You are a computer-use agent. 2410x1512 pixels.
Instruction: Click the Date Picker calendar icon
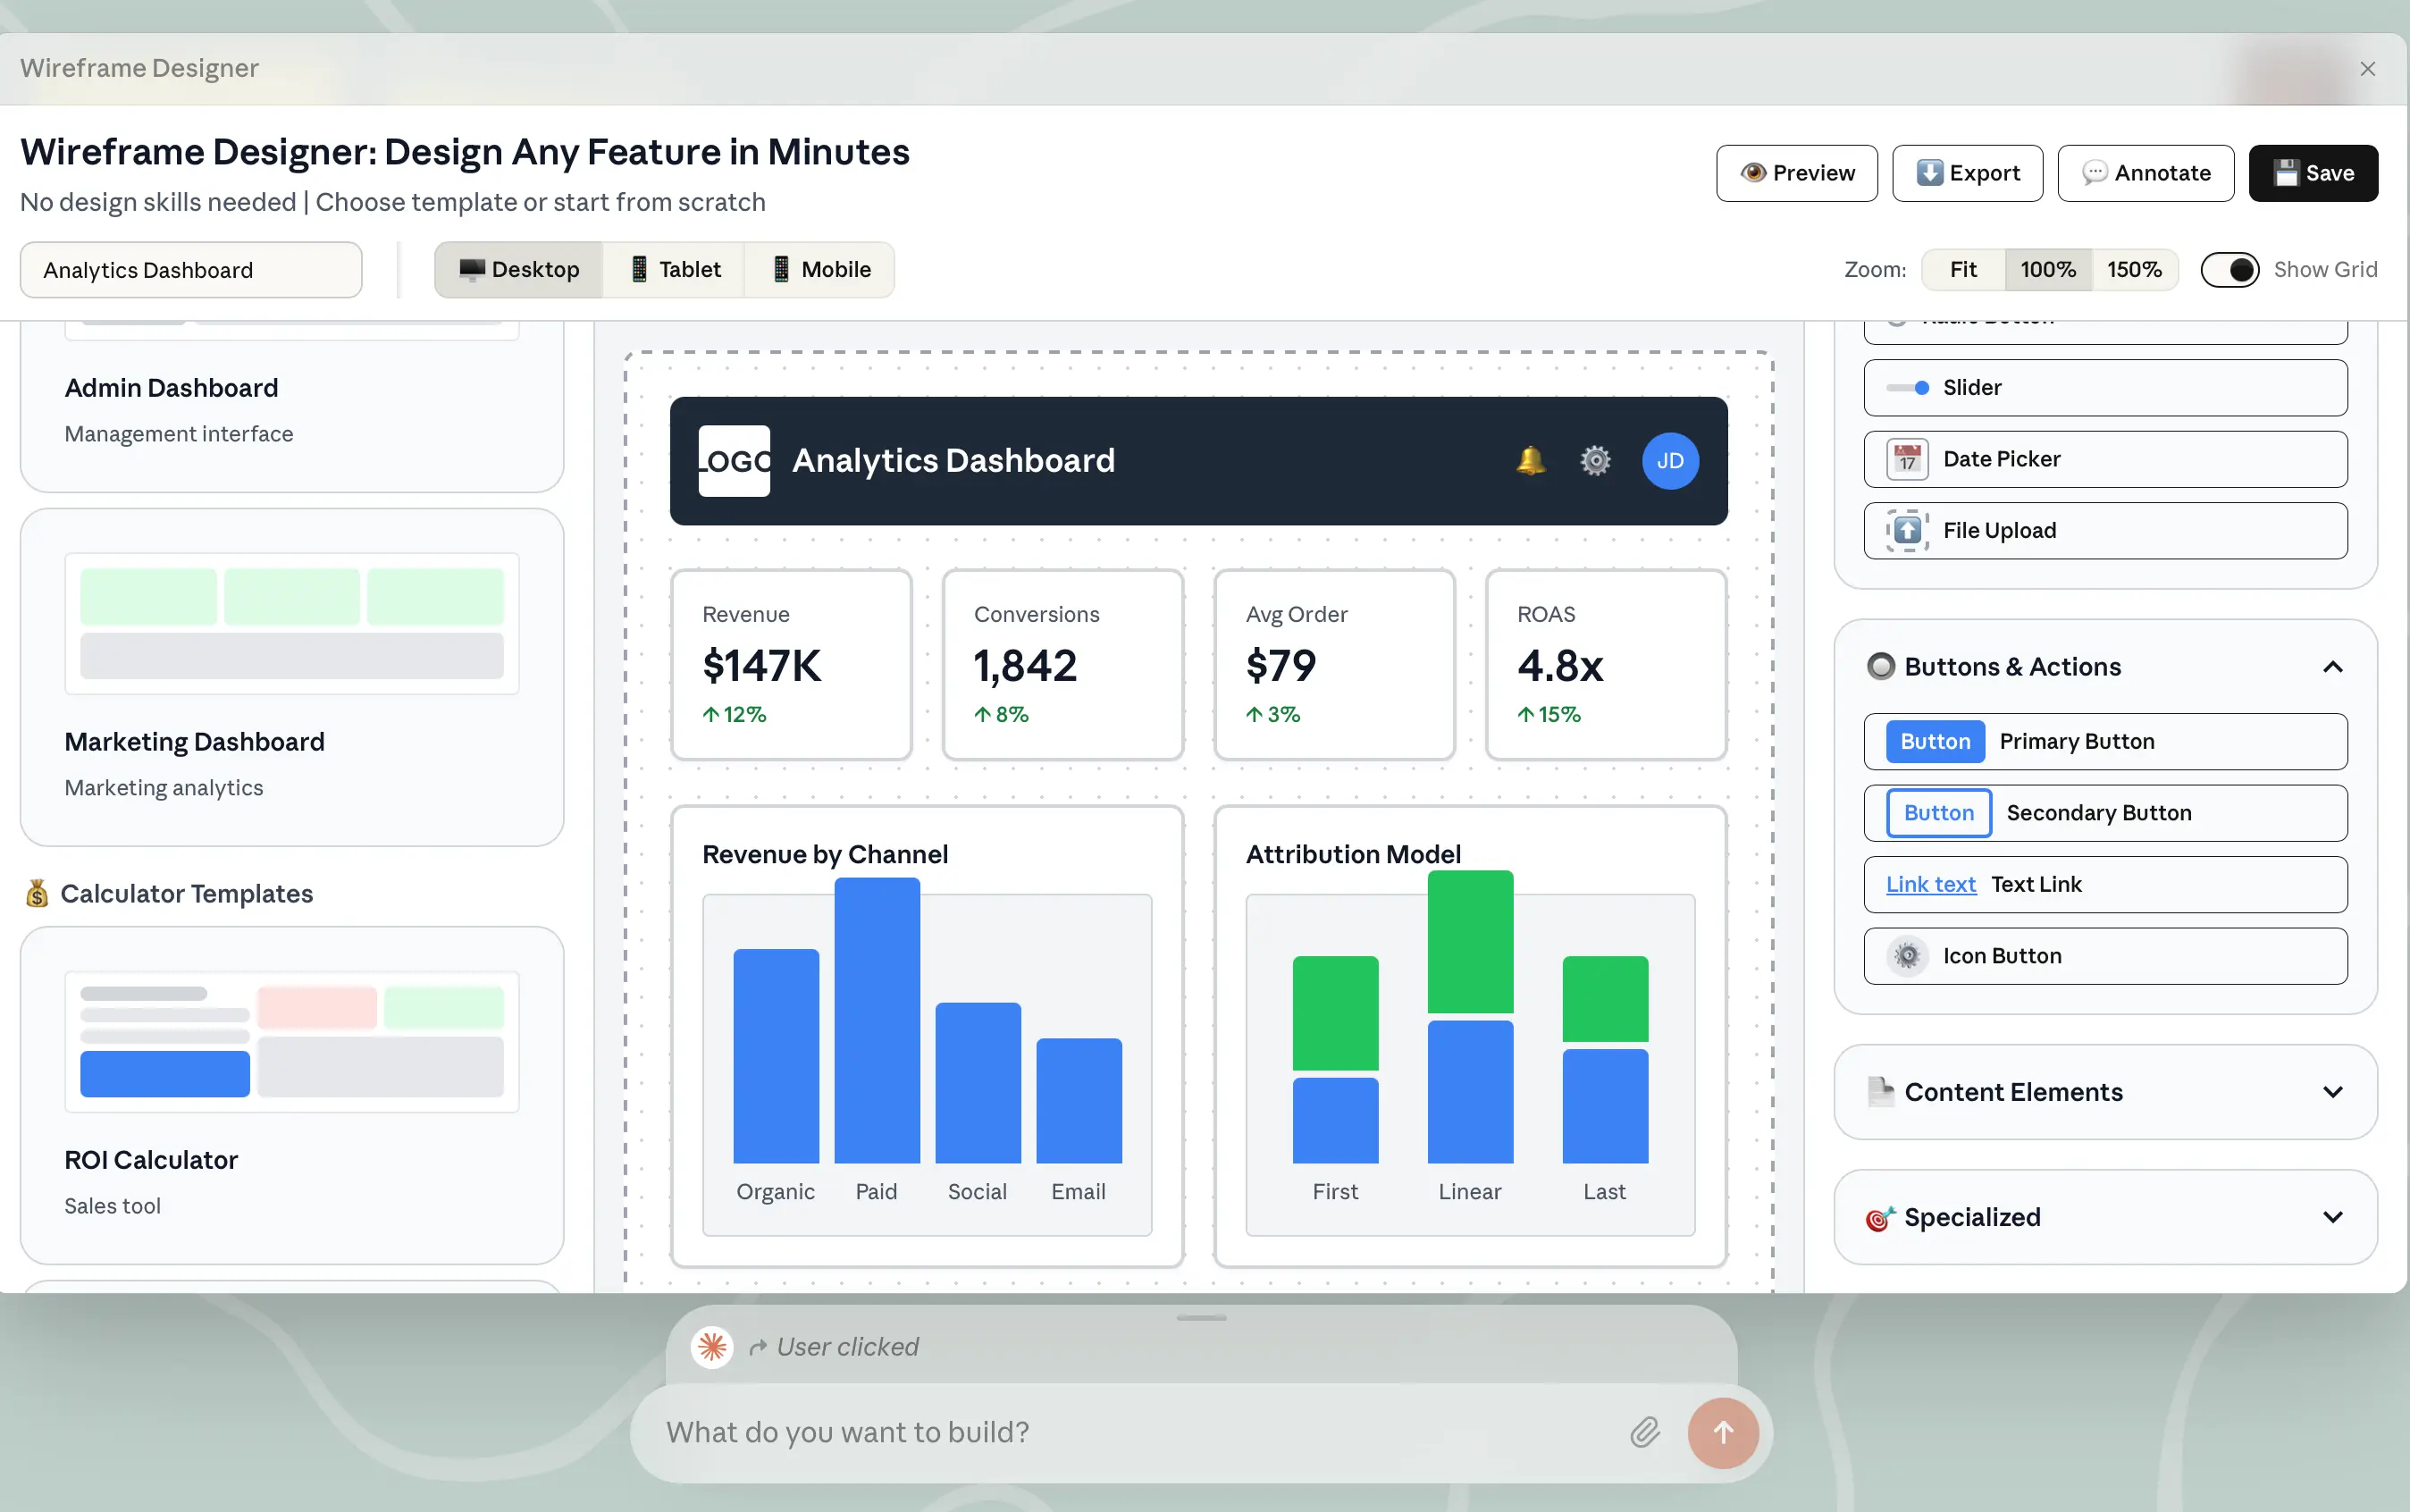pyautogui.click(x=1907, y=460)
